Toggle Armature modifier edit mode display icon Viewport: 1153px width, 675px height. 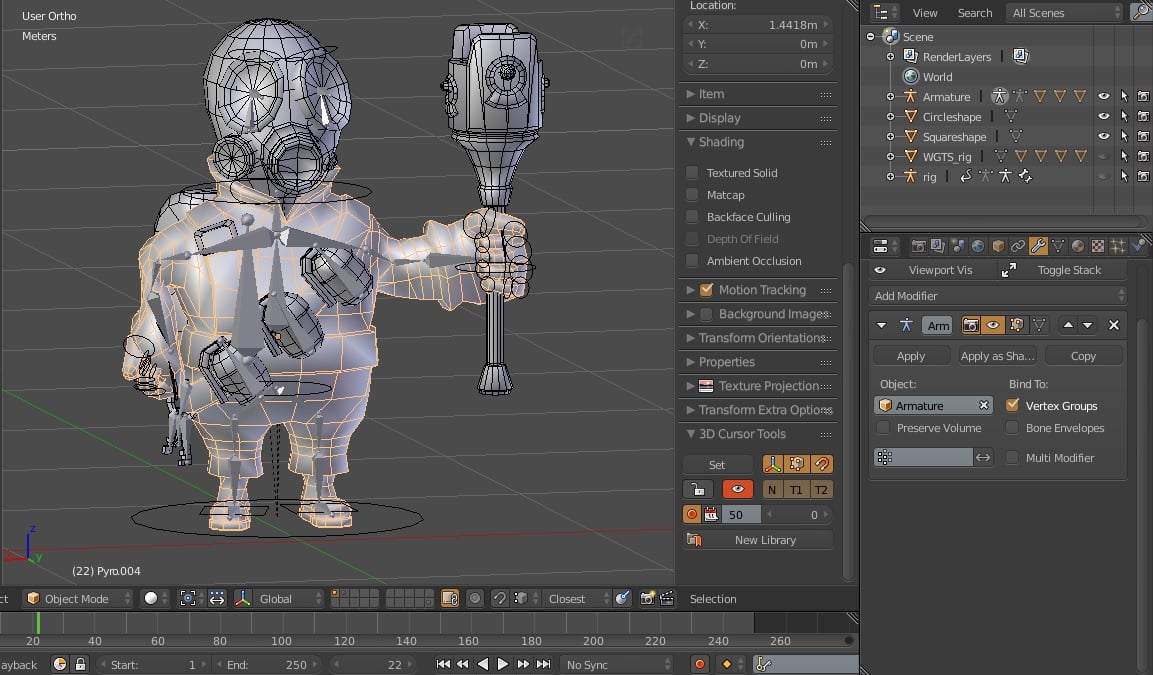point(1016,325)
